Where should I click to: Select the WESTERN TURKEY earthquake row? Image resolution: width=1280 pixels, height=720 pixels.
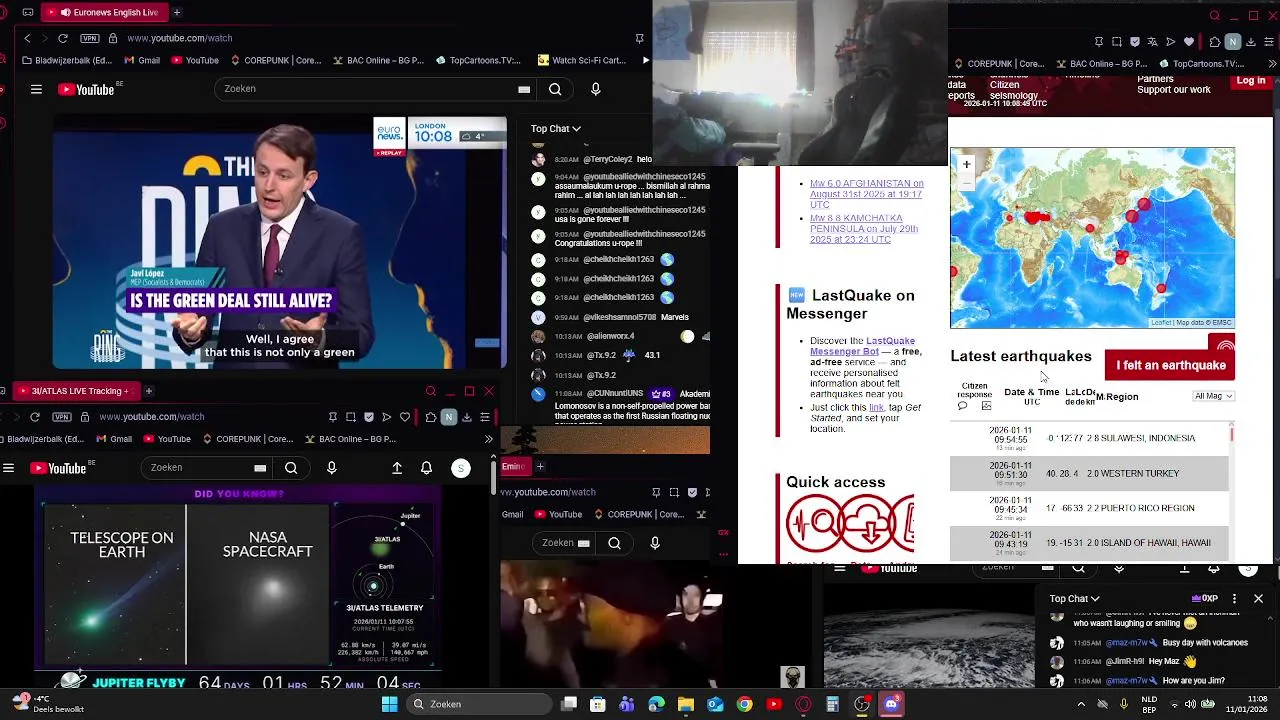[1088, 473]
